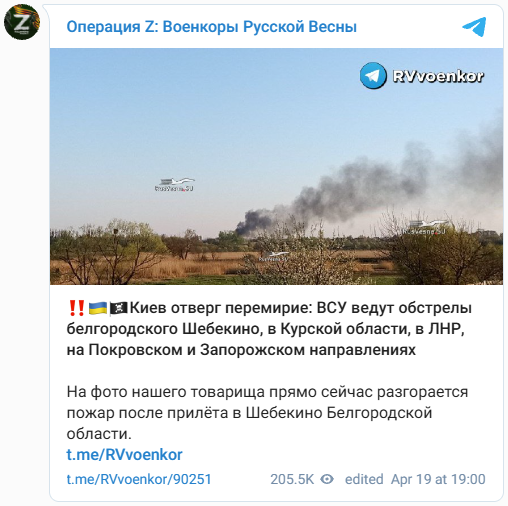The image size is (508, 506).
Task: Click the rusvesna.su jet watermark at left
Action: pyautogui.click(x=174, y=185)
